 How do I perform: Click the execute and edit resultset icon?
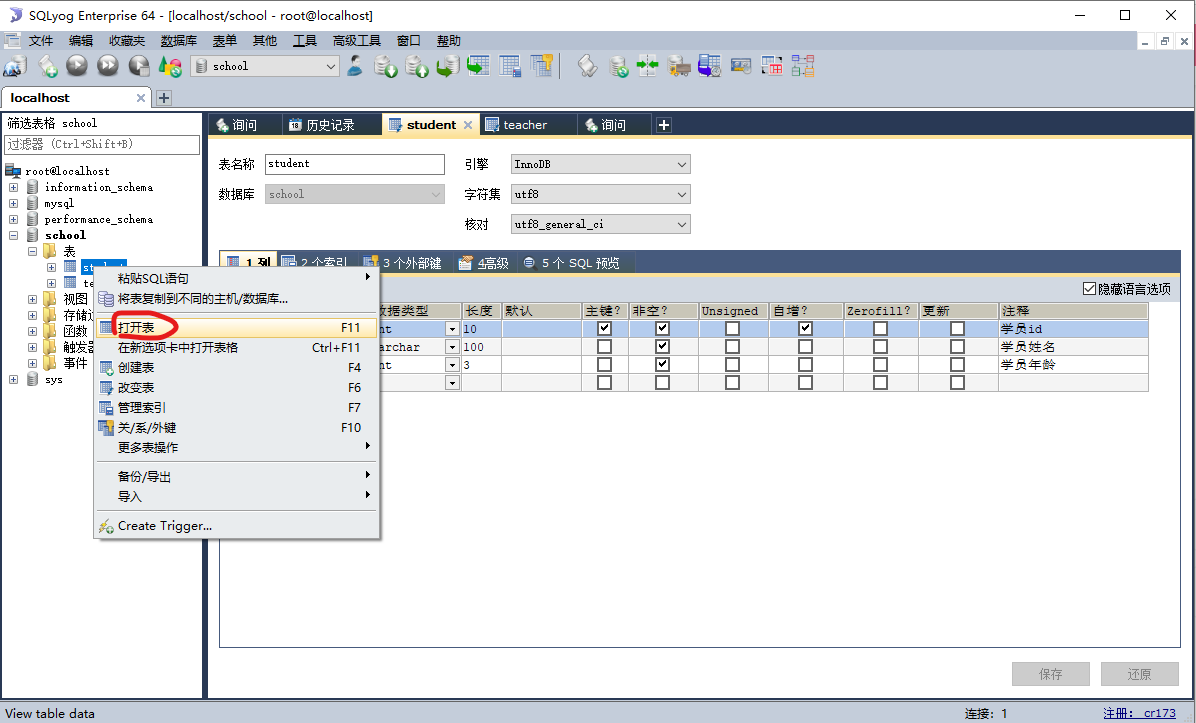pos(139,66)
